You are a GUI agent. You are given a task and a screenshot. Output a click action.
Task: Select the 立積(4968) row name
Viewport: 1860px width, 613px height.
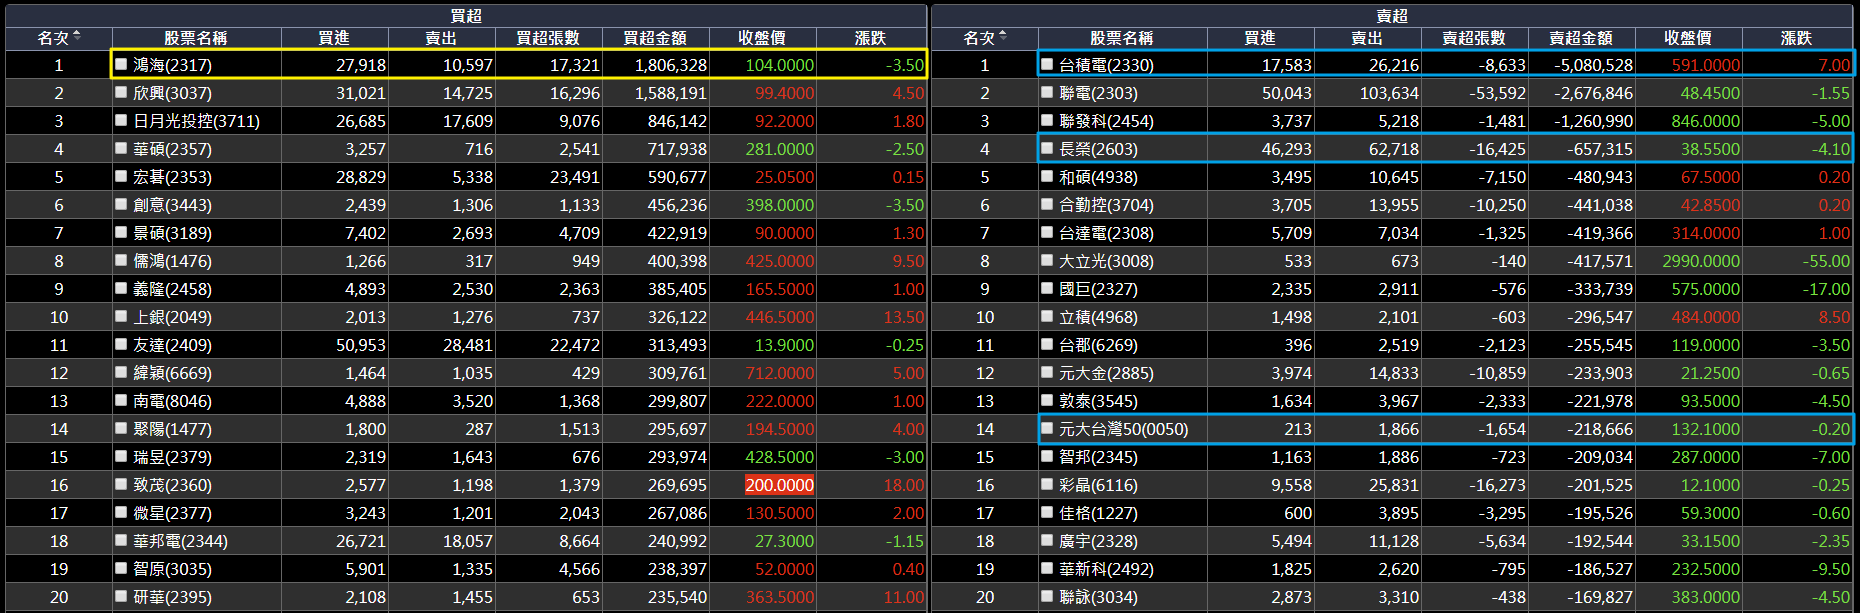pyautogui.click(x=1098, y=317)
